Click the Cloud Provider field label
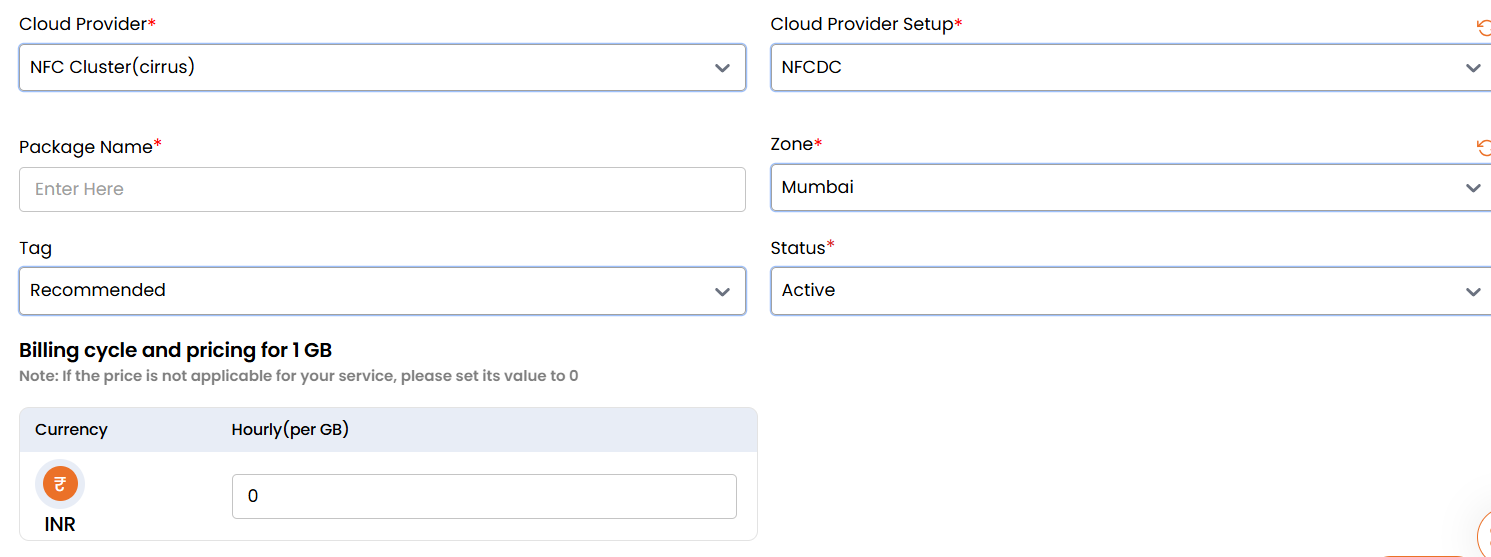Image resolution: width=1491 pixels, height=557 pixels. pos(83,24)
